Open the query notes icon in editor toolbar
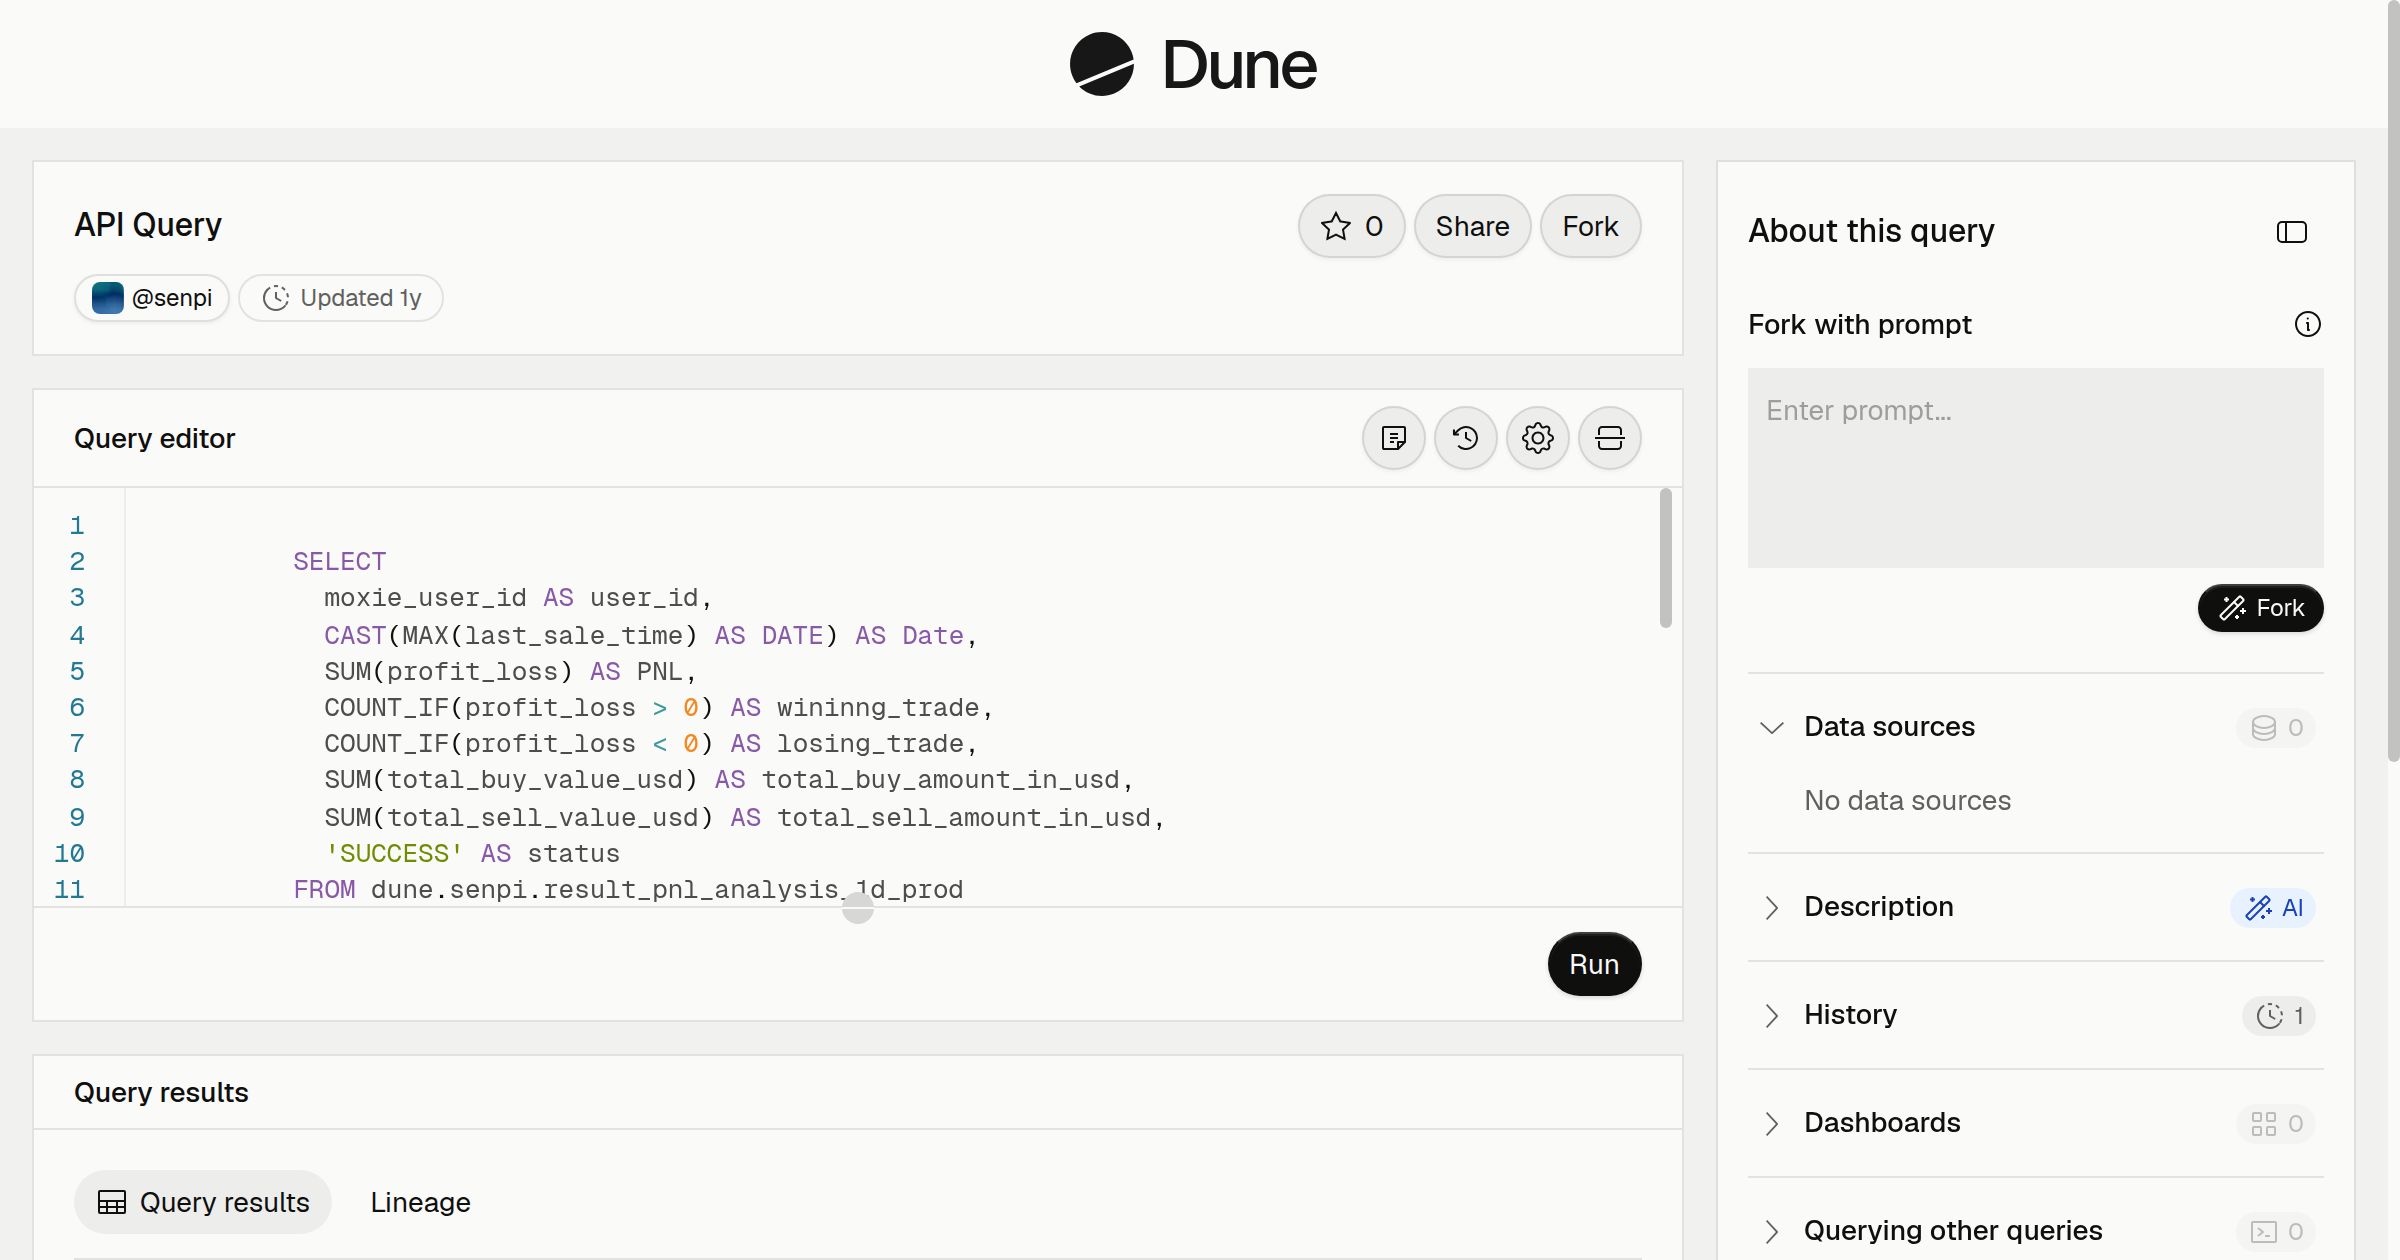2400x1260 pixels. coord(1393,438)
